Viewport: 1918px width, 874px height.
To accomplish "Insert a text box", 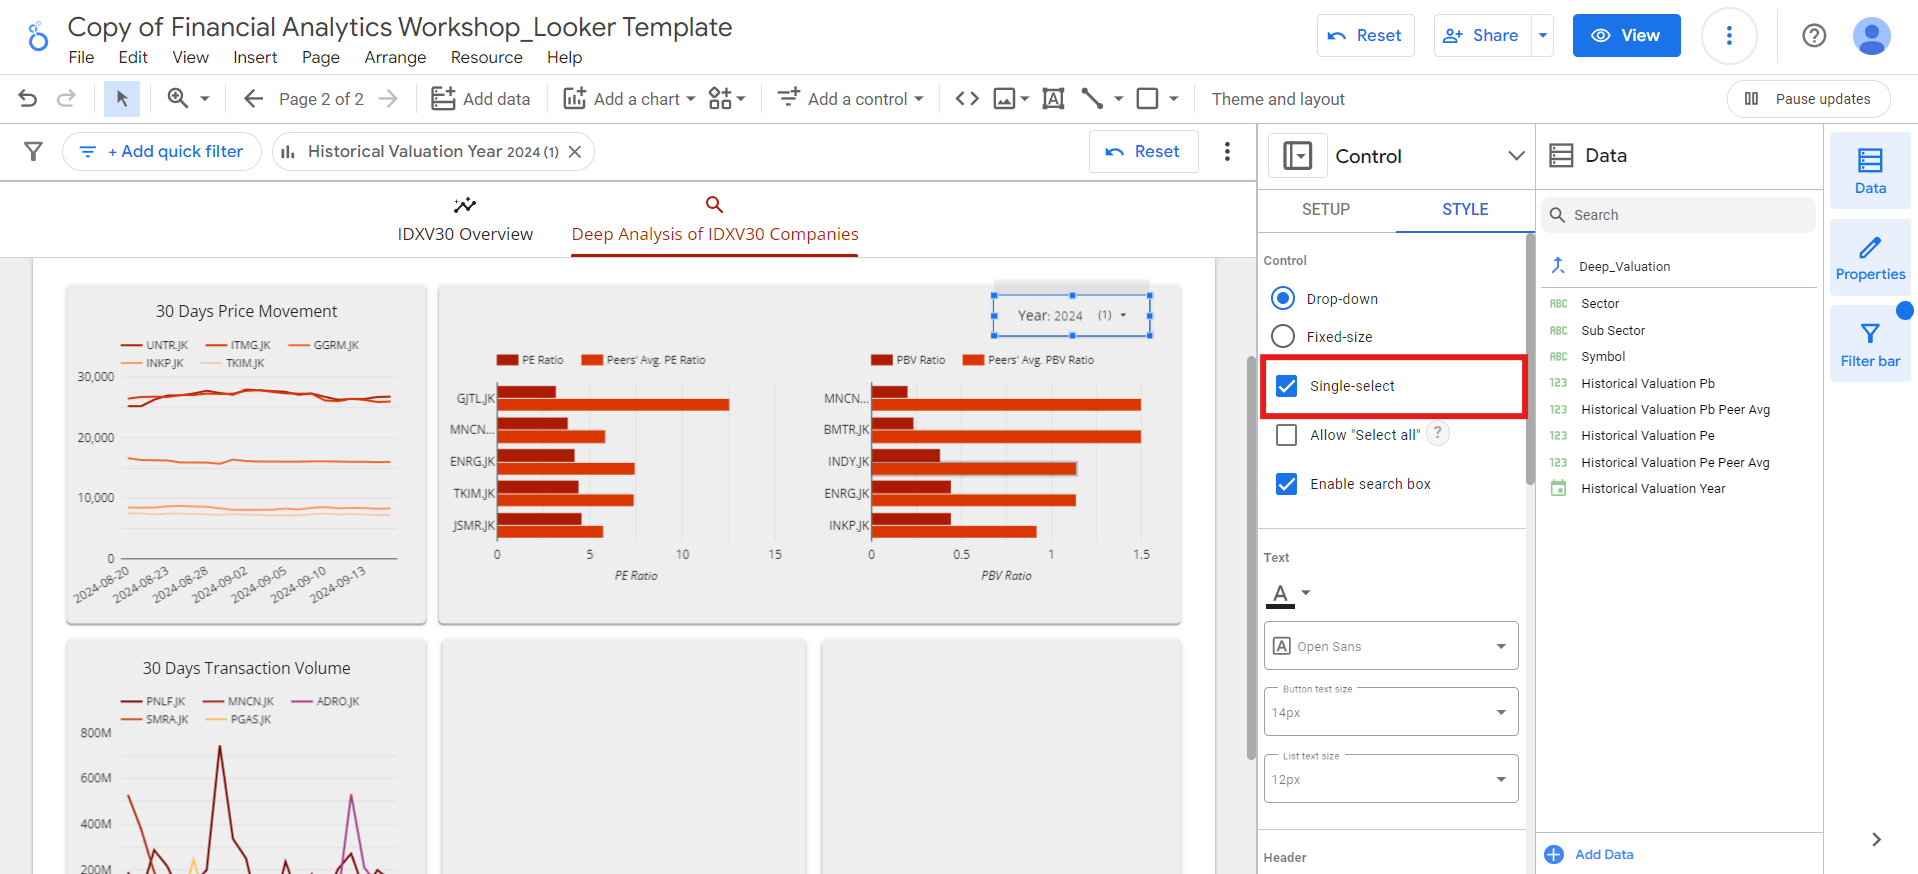I will 1053,98.
